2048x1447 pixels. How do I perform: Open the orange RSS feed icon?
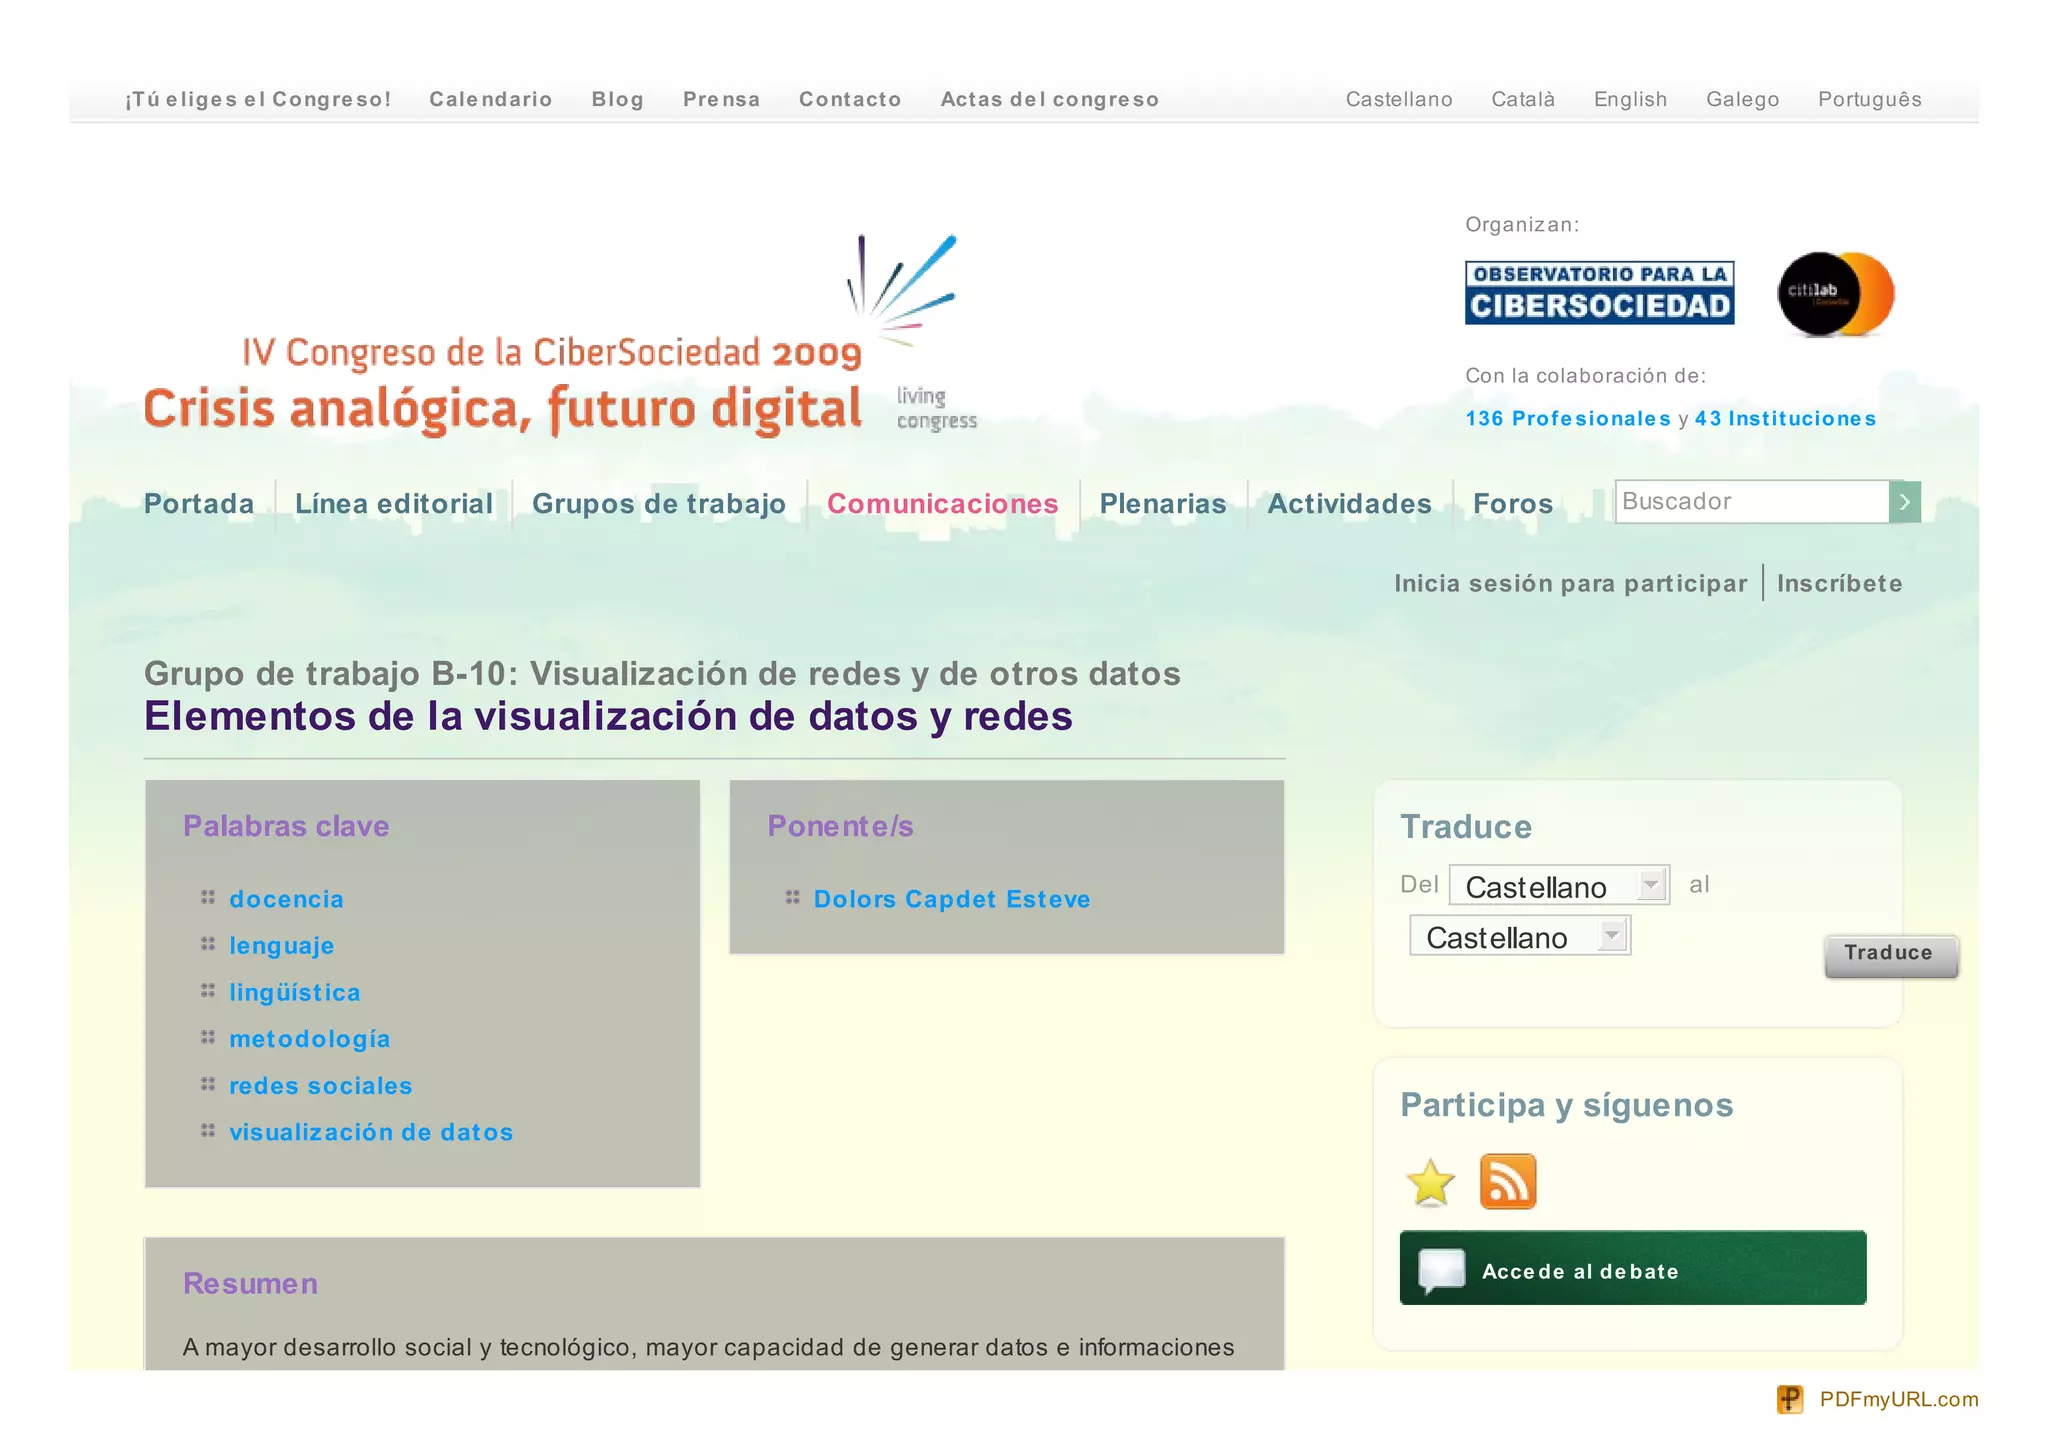pyautogui.click(x=1507, y=1182)
